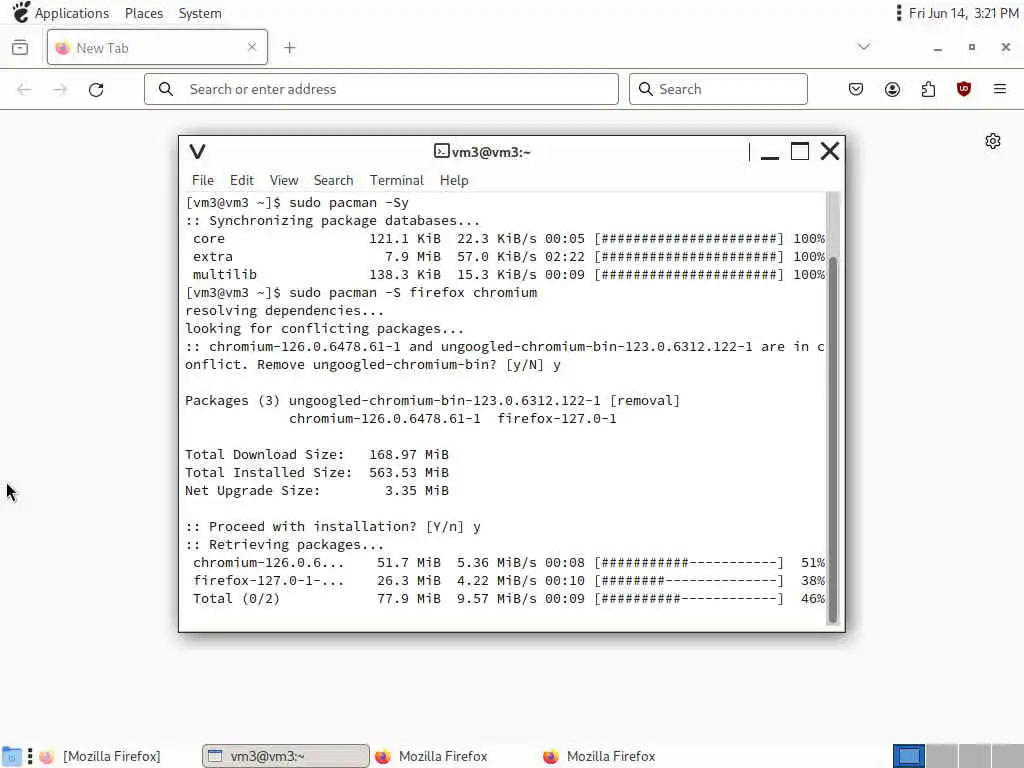Click the clock showing Fri Jun 14
Image resolution: width=1024 pixels, height=768 pixels.
963,13
